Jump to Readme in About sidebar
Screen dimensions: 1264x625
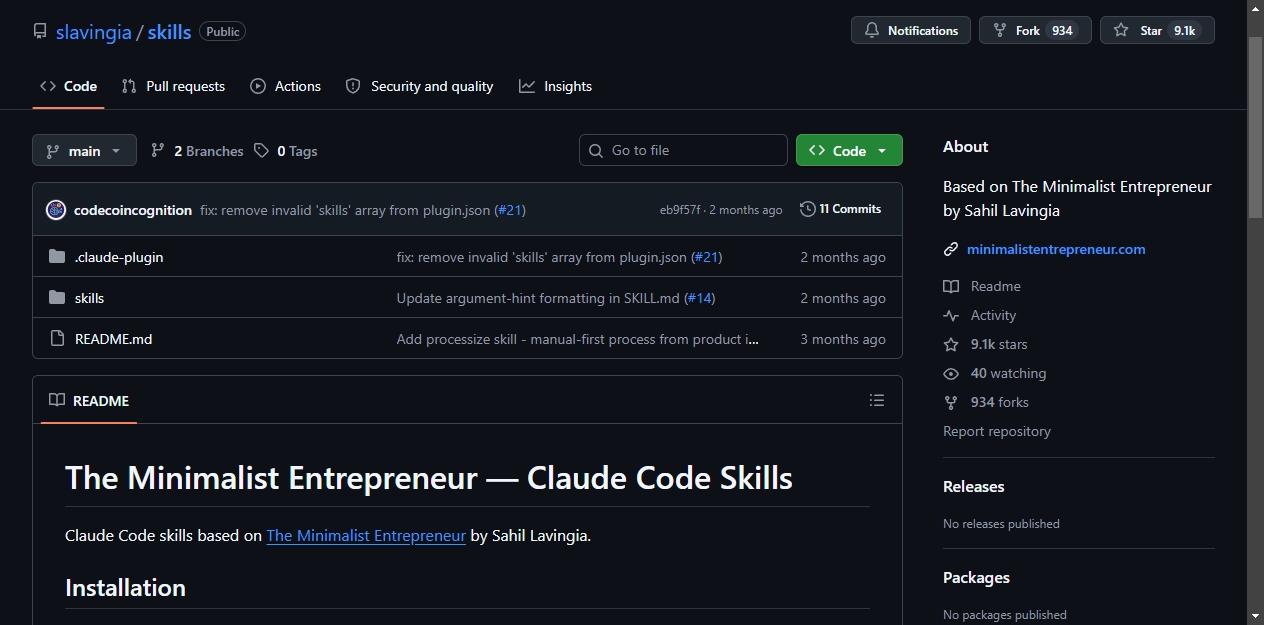pyautogui.click(x=982, y=286)
